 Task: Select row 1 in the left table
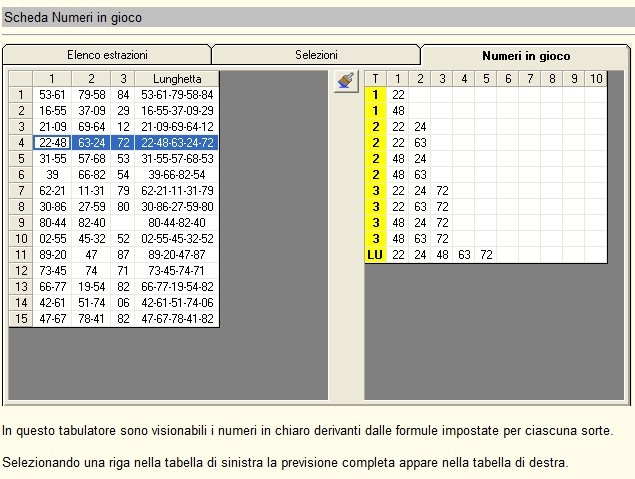pos(19,95)
